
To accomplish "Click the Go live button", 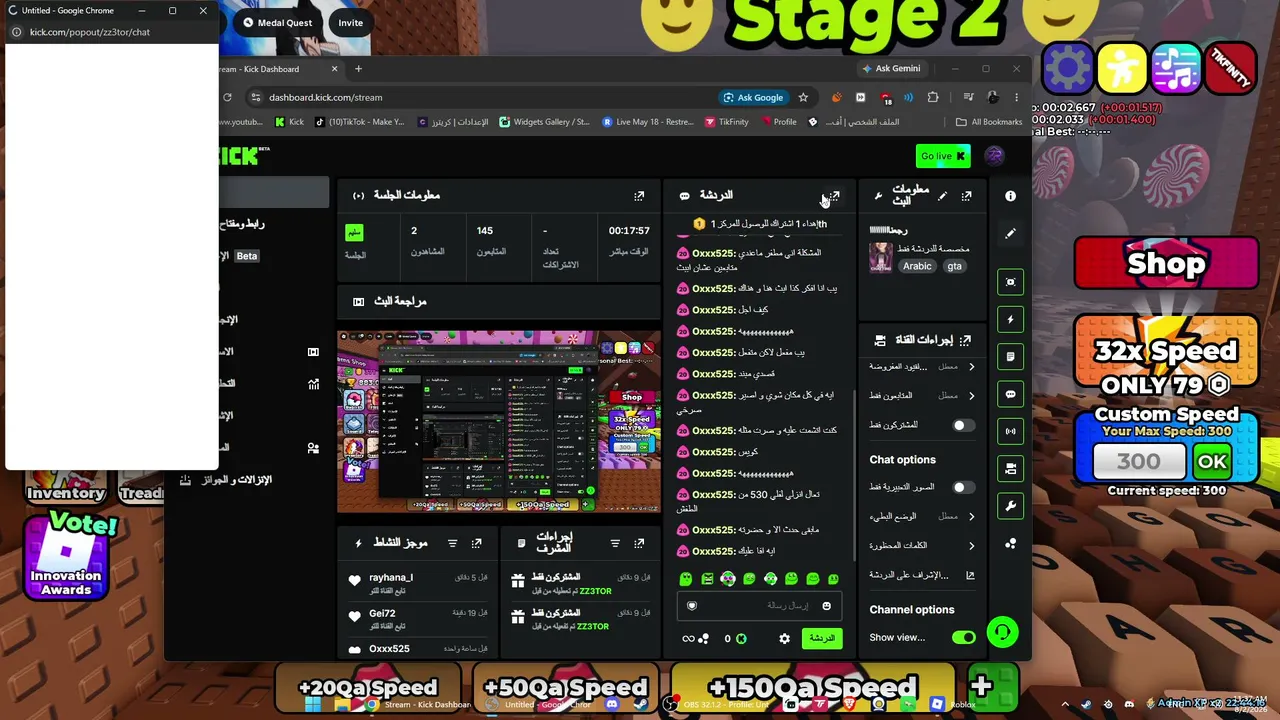I will [x=943, y=156].
